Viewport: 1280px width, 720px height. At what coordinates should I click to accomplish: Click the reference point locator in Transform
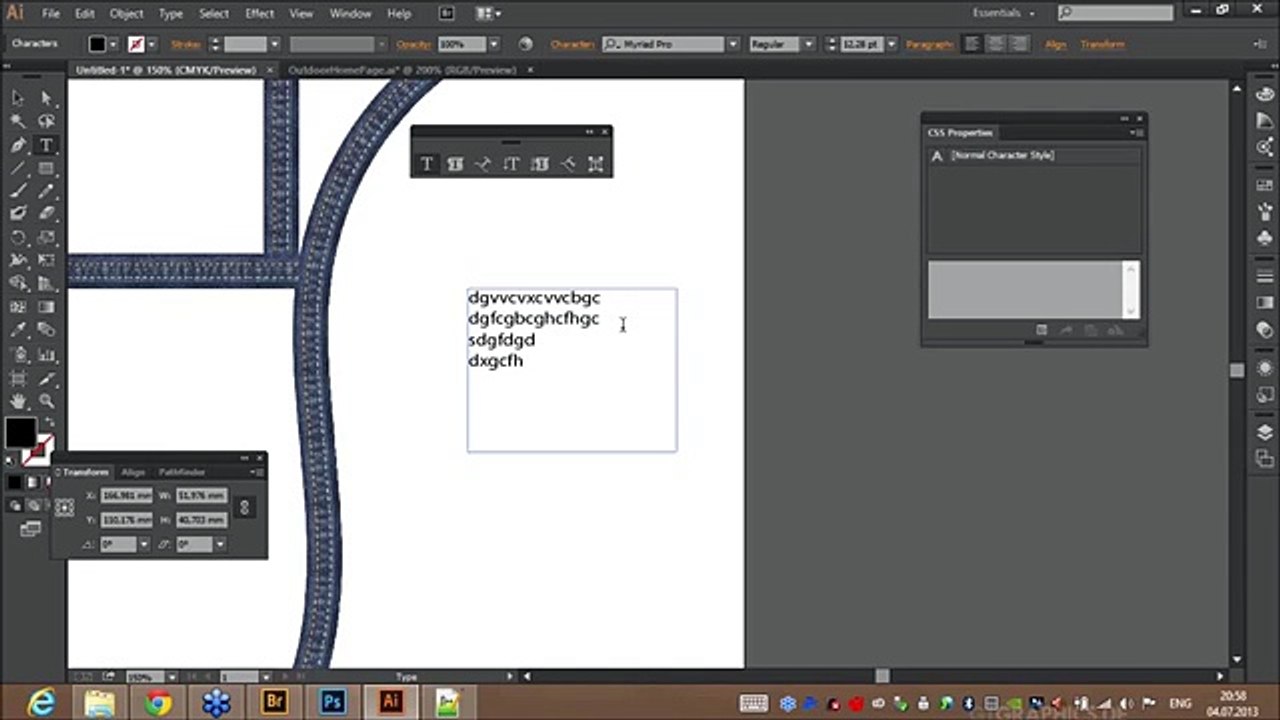(65, 508)
